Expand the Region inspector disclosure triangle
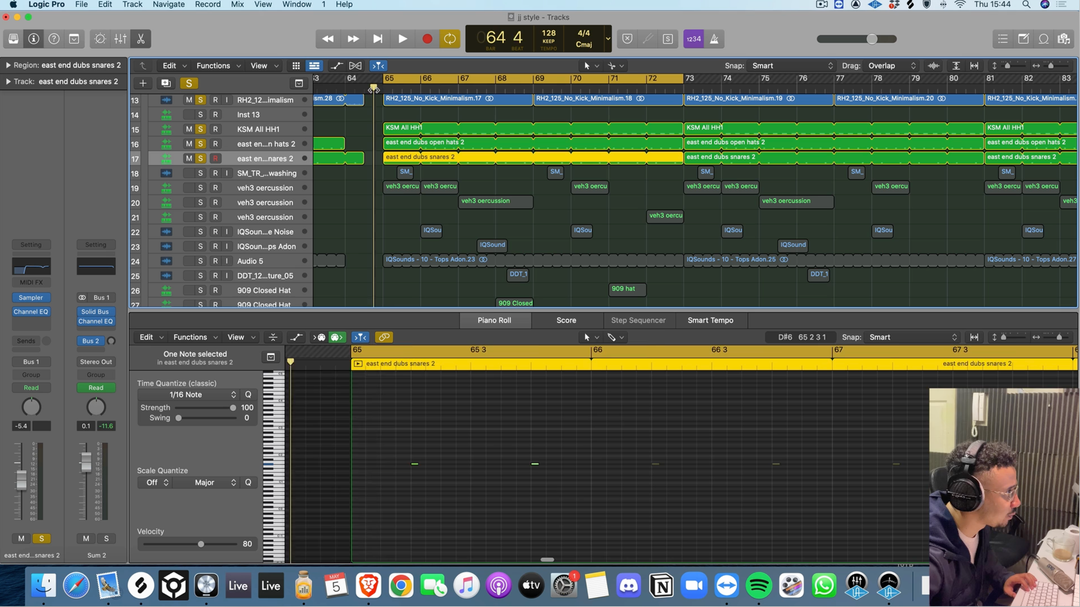Image resolution: width=1080 pixels, height=607 pixels. click(8, 66)
